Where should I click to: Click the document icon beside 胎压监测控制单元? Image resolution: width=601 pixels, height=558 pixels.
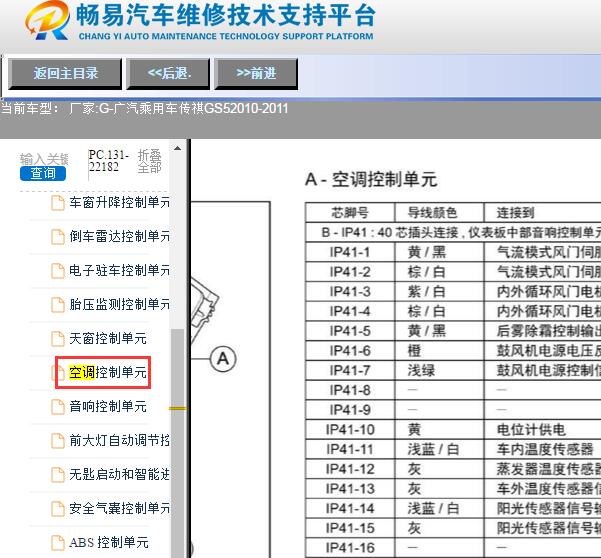pyautogui.click(x=58, y=305)
